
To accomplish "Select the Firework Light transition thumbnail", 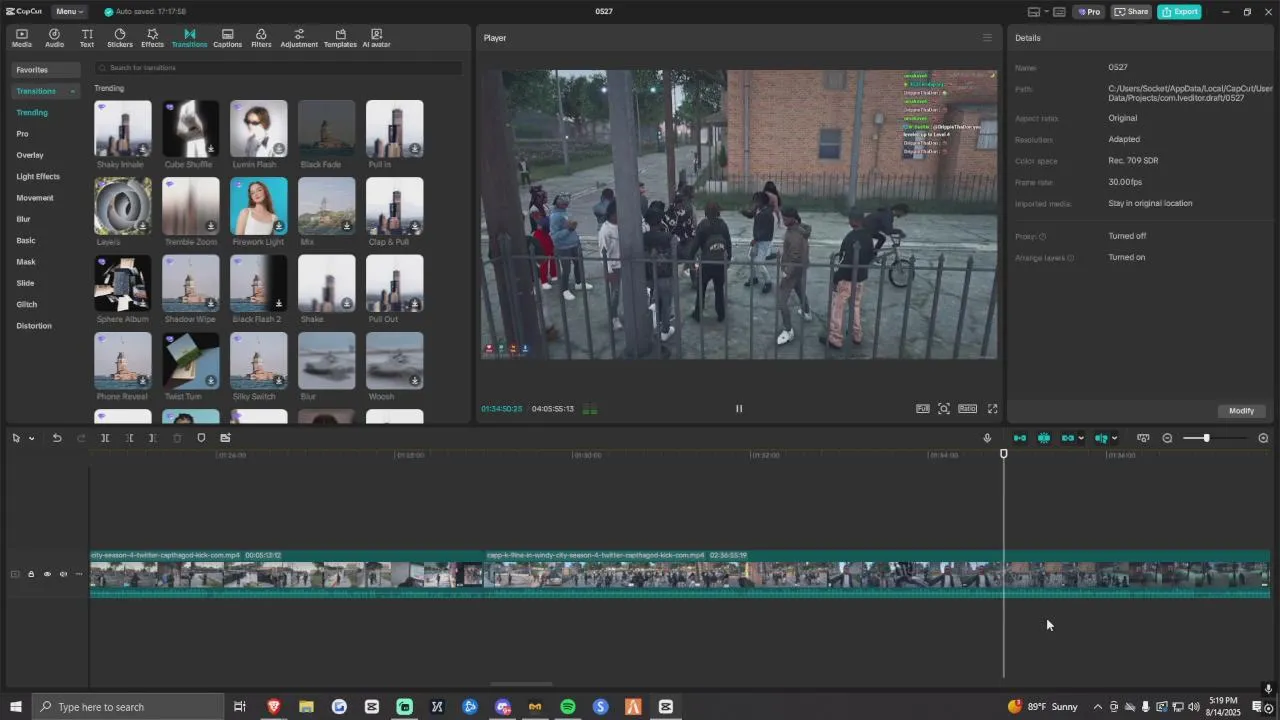I will pyautogui.click(x=259, y=206).
